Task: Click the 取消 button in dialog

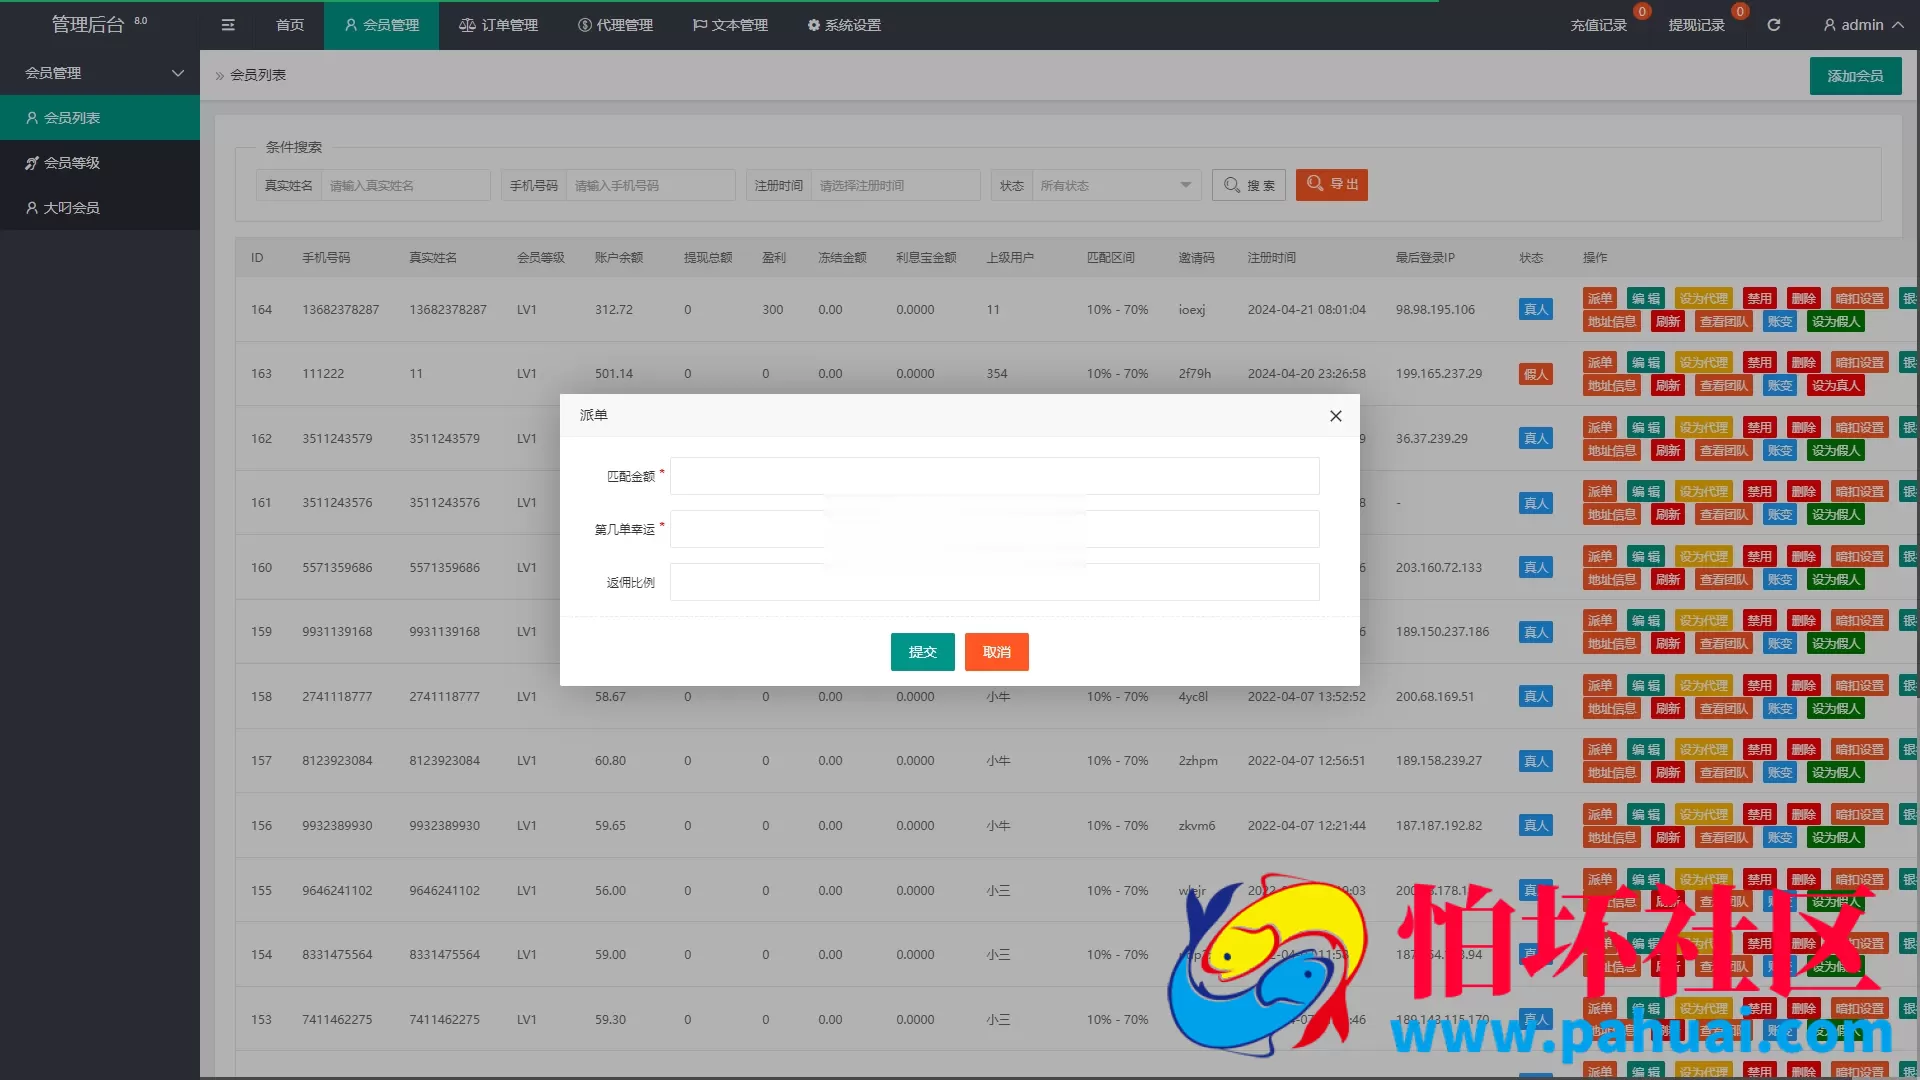Action: click(x=996, y=652)
